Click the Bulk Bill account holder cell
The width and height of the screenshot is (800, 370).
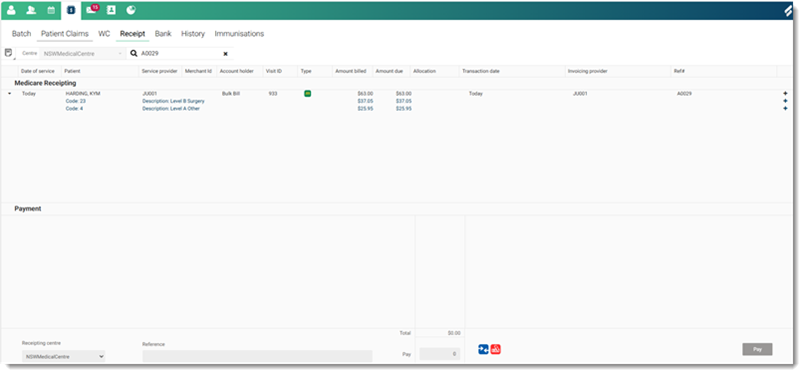pos(231,93)
